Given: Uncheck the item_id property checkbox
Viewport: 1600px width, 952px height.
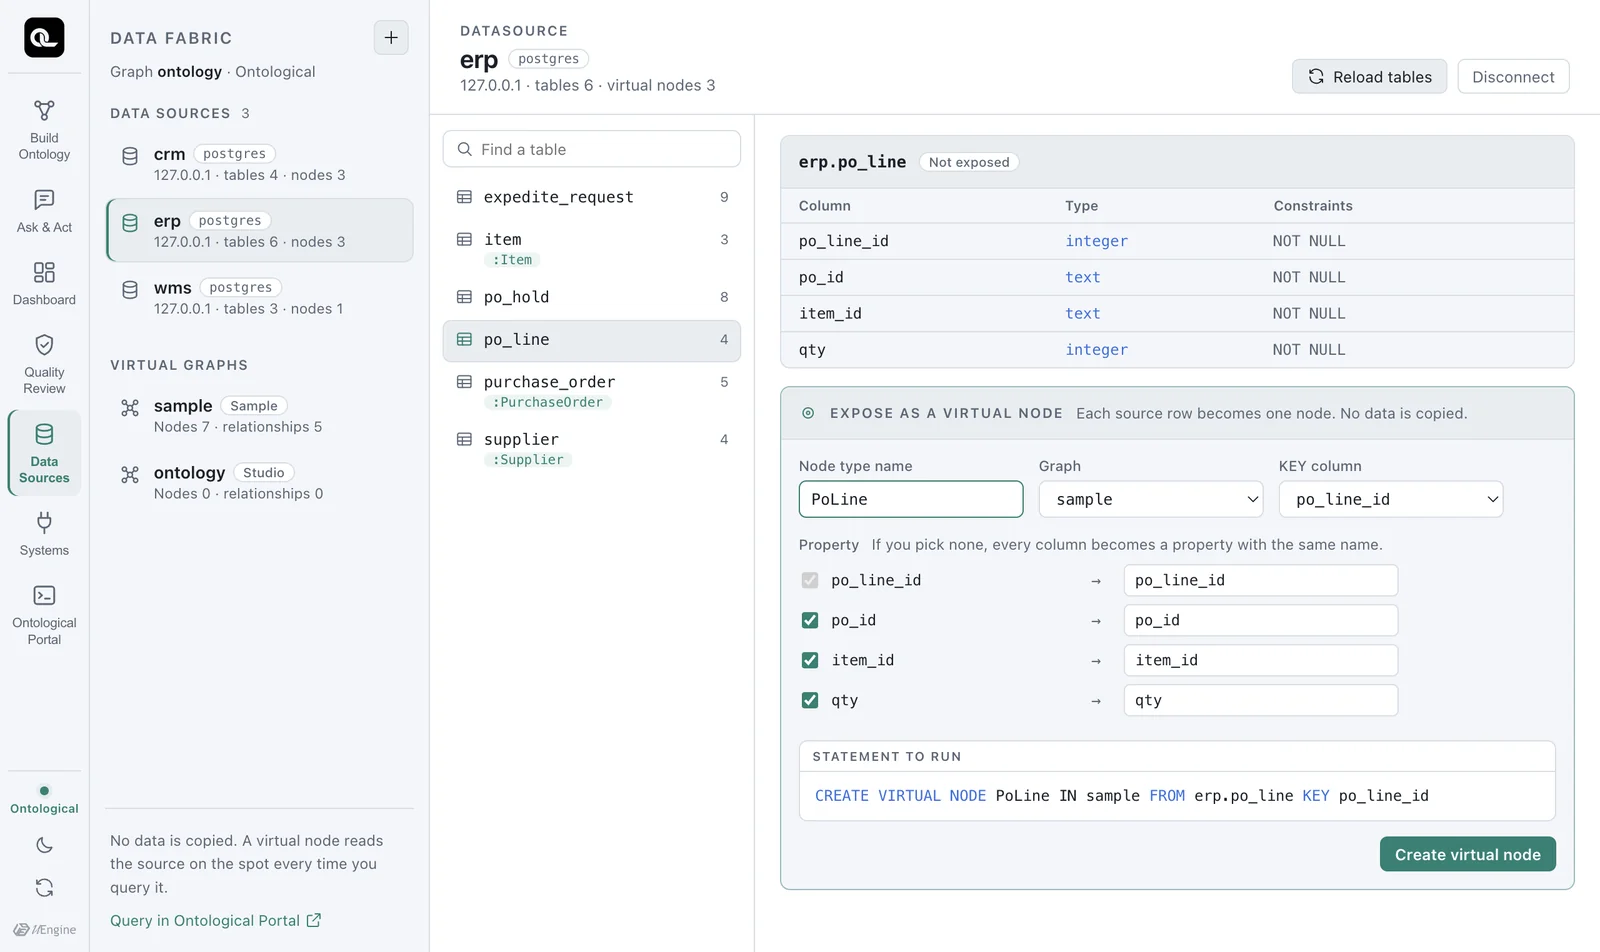Looking at the screenshot, I should (810, 660).
